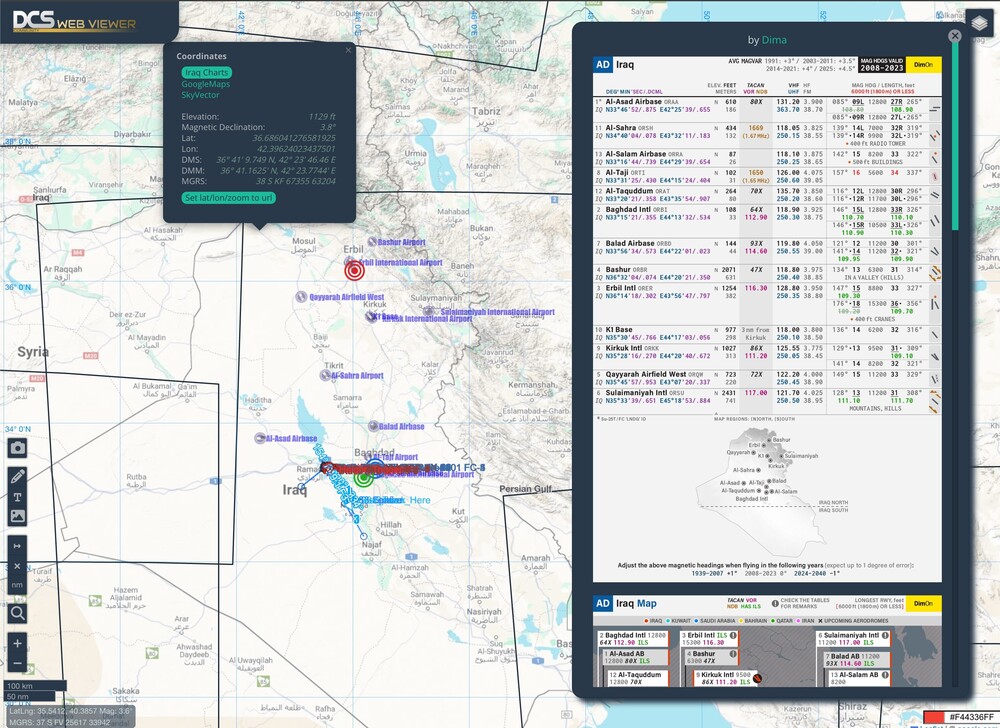Click the Al-Asad Airbase chart row
1000x728 pixels.
coord(767,109)
